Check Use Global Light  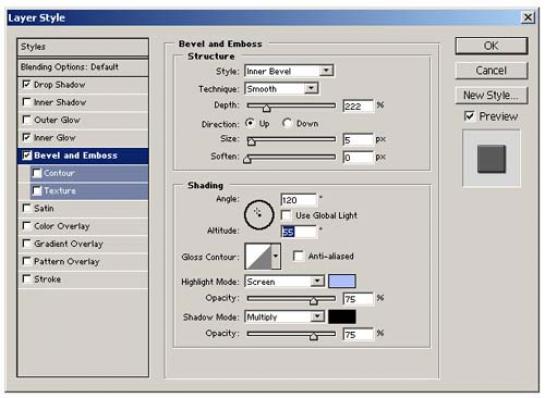(x=286, y=216)
